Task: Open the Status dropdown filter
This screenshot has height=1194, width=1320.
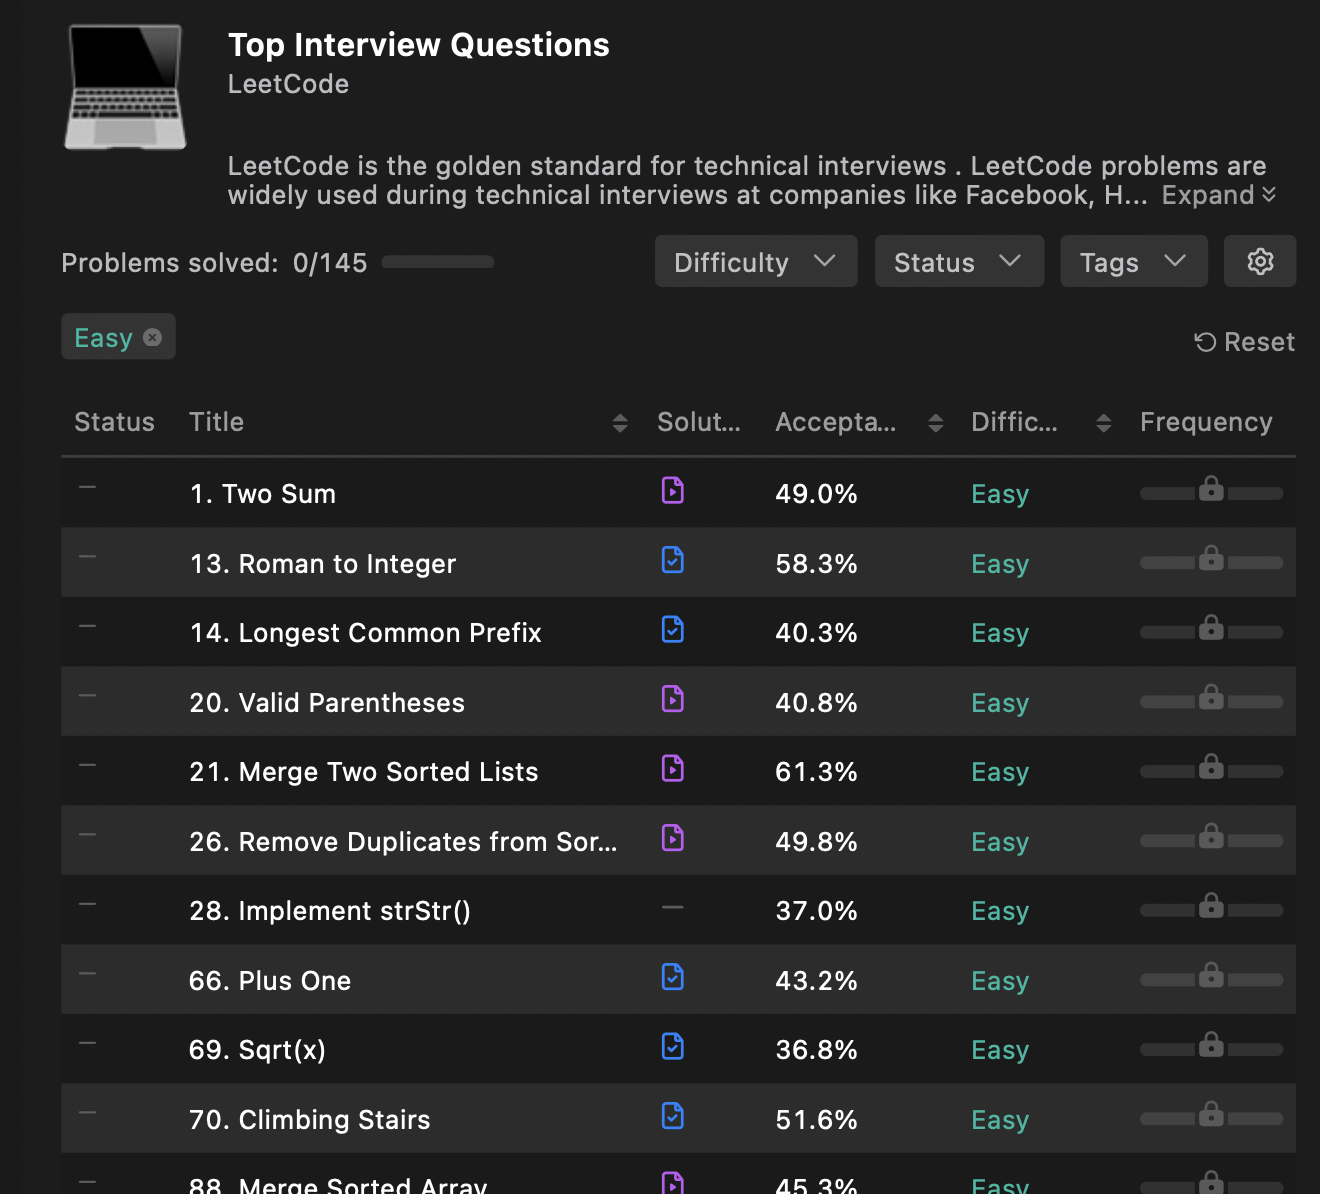Action: point(958,262)
